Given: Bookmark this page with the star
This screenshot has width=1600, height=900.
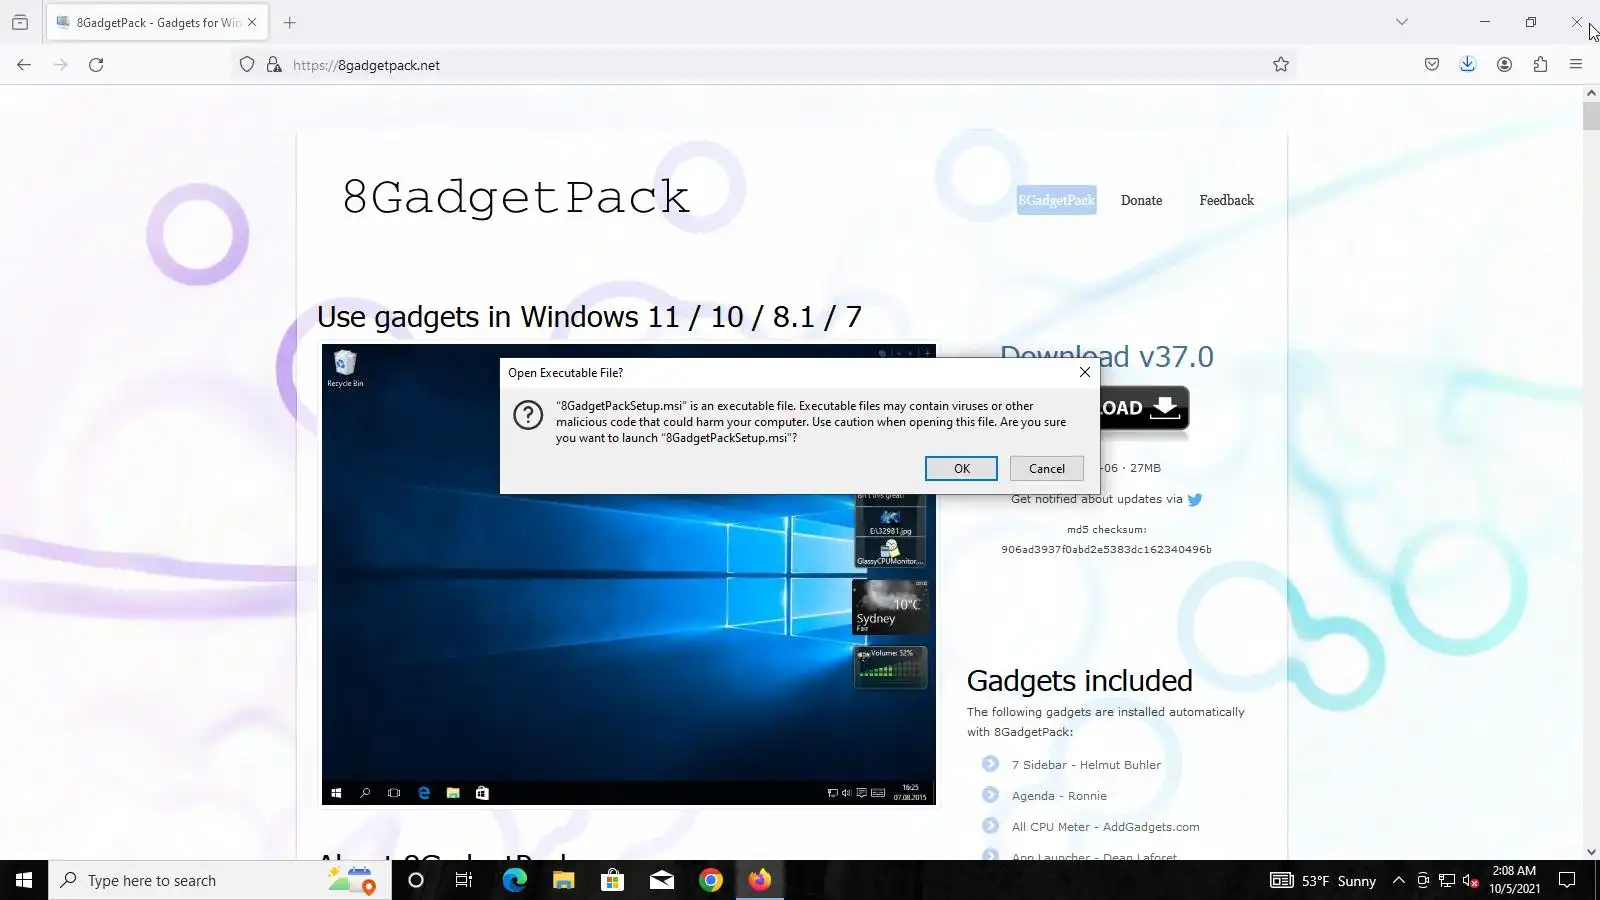Looking at the screenshot, I should pos(1281,65).
